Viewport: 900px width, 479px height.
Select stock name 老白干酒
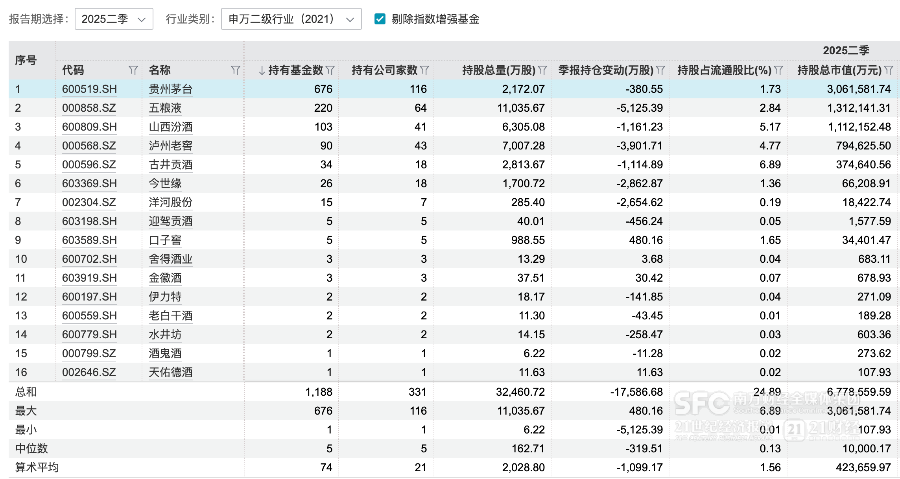pos(170,316)
